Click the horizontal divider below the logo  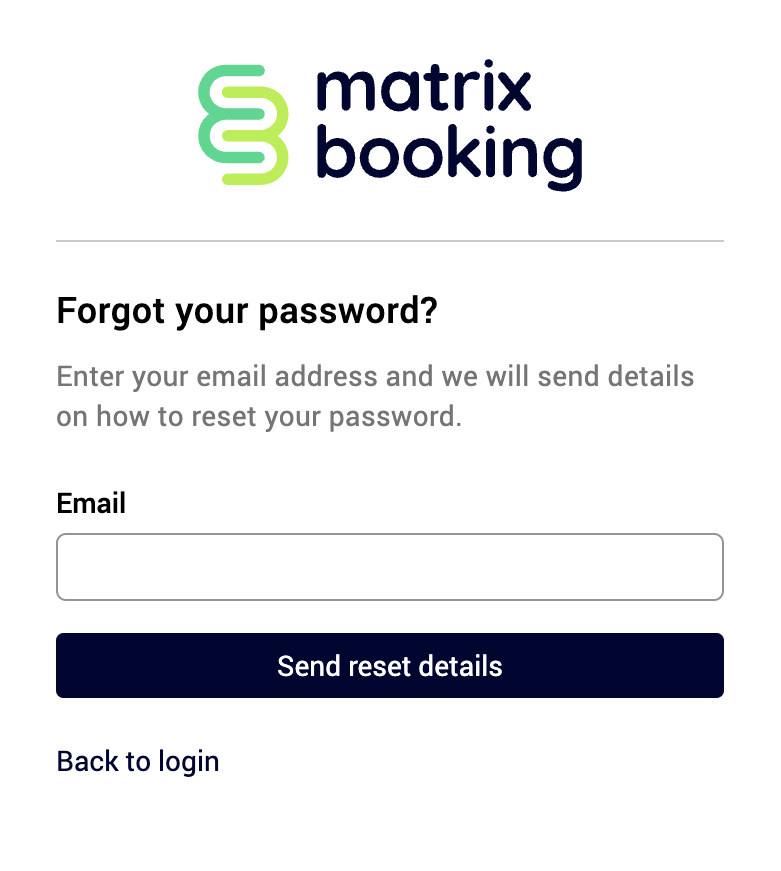pos(390,239)
